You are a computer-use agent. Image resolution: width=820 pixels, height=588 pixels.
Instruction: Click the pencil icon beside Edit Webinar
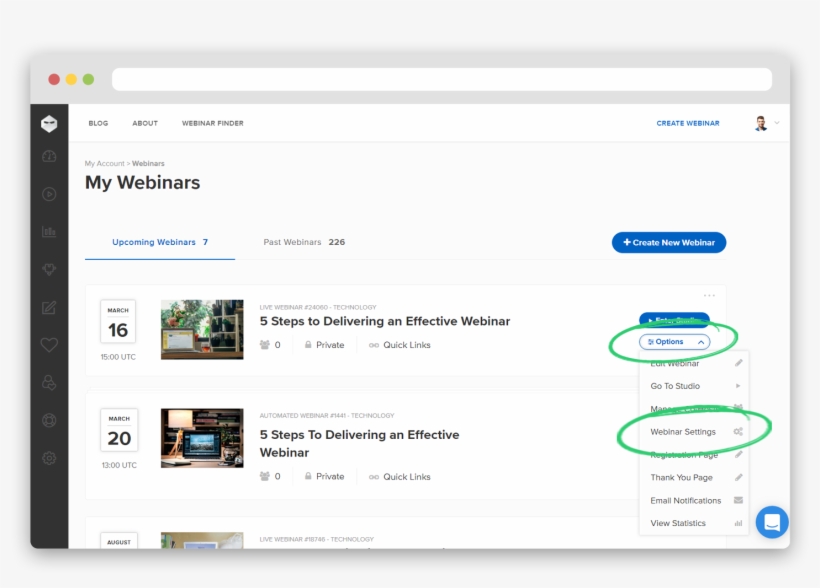[736, 364]
